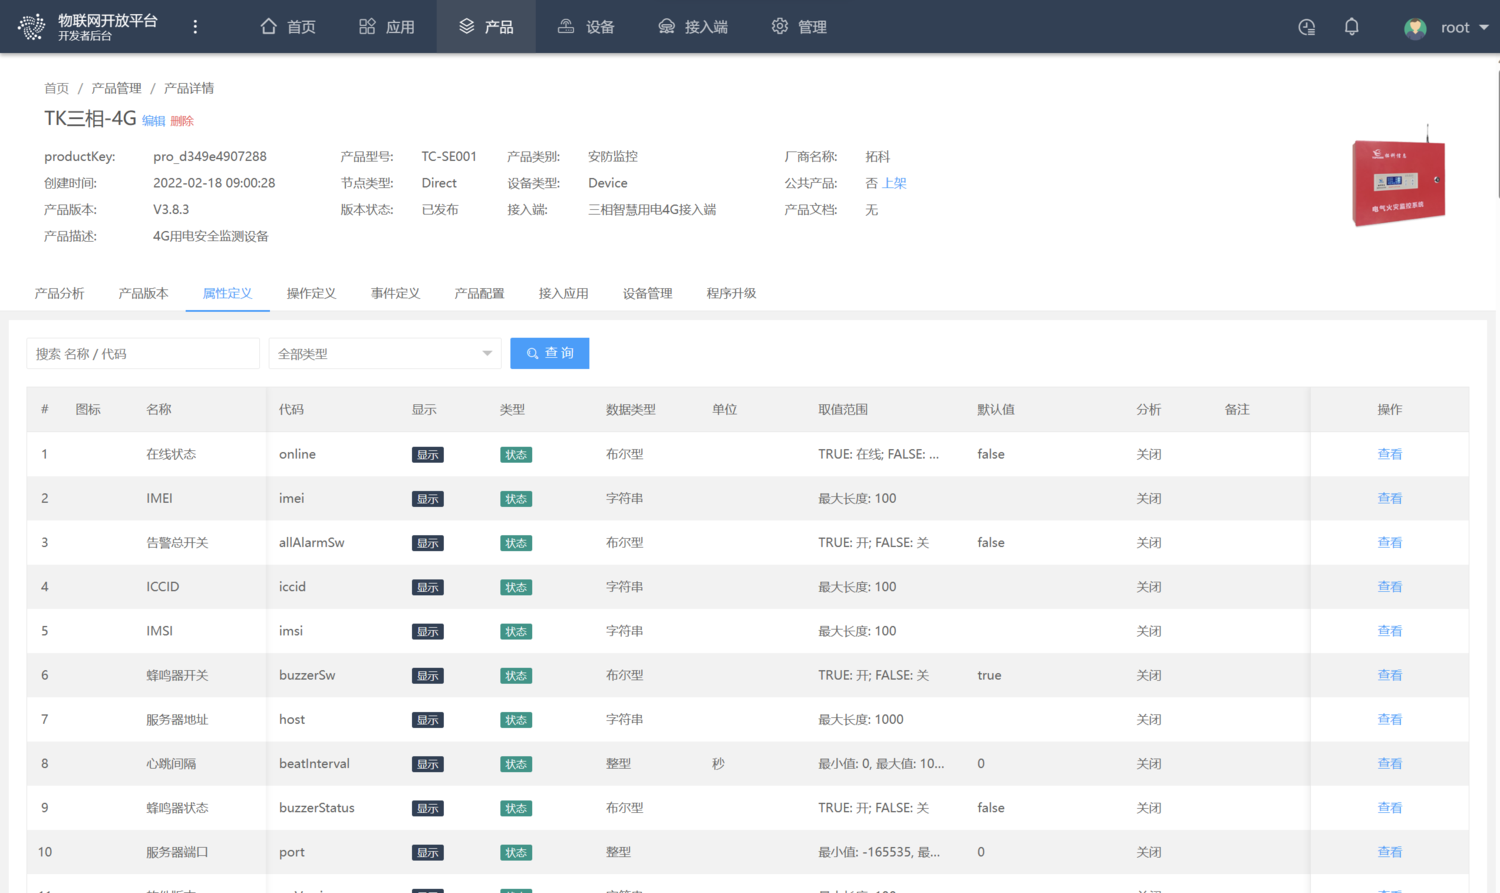
Task: Click the search name/code input field
Action: 143,353
